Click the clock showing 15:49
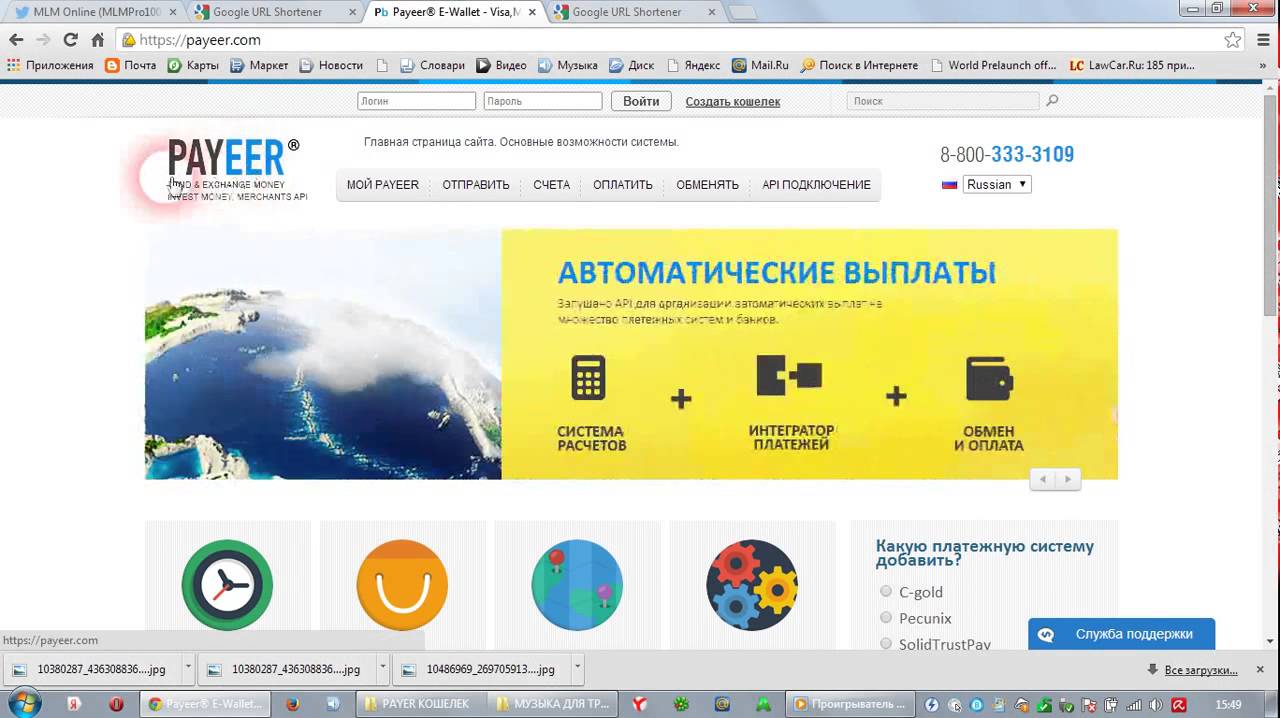 pyautogui.click(x=1228, y=704)
